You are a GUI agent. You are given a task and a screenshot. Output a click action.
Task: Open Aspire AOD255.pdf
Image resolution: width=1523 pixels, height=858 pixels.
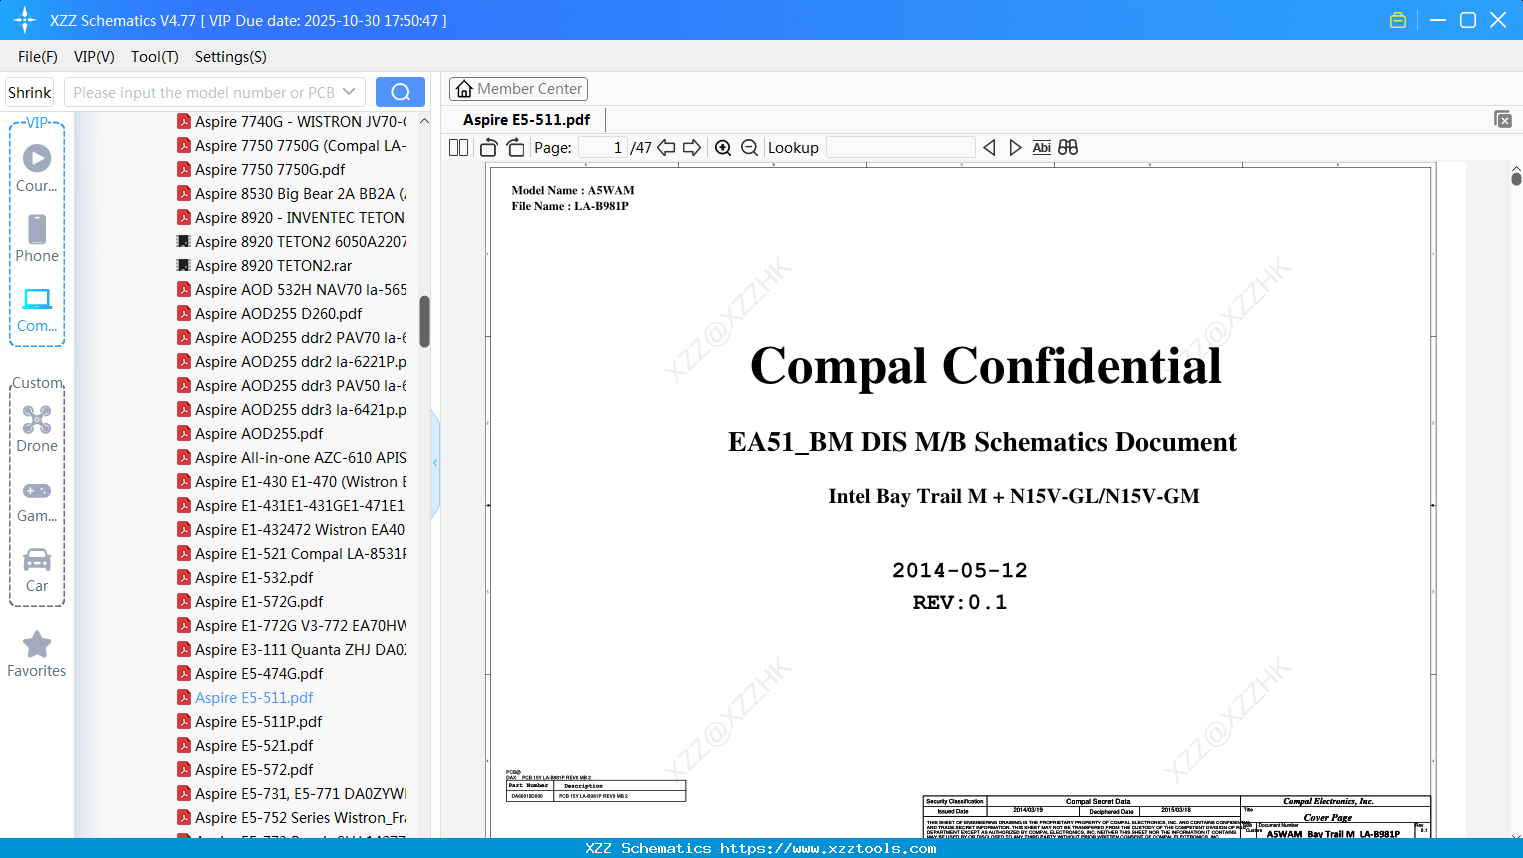coord(250,433)
